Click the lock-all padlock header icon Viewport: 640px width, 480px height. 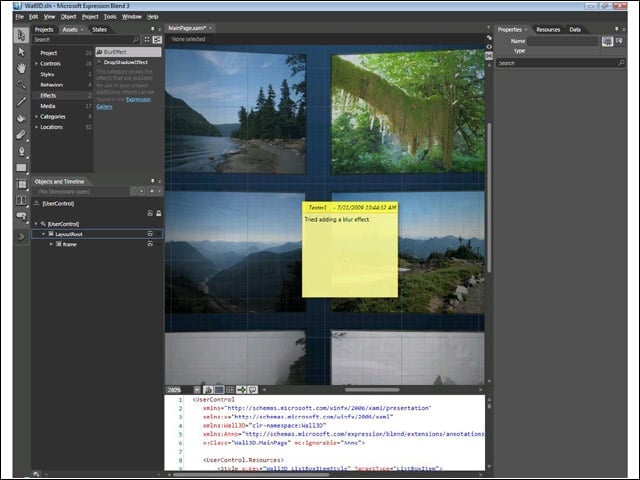click(158, 213)
